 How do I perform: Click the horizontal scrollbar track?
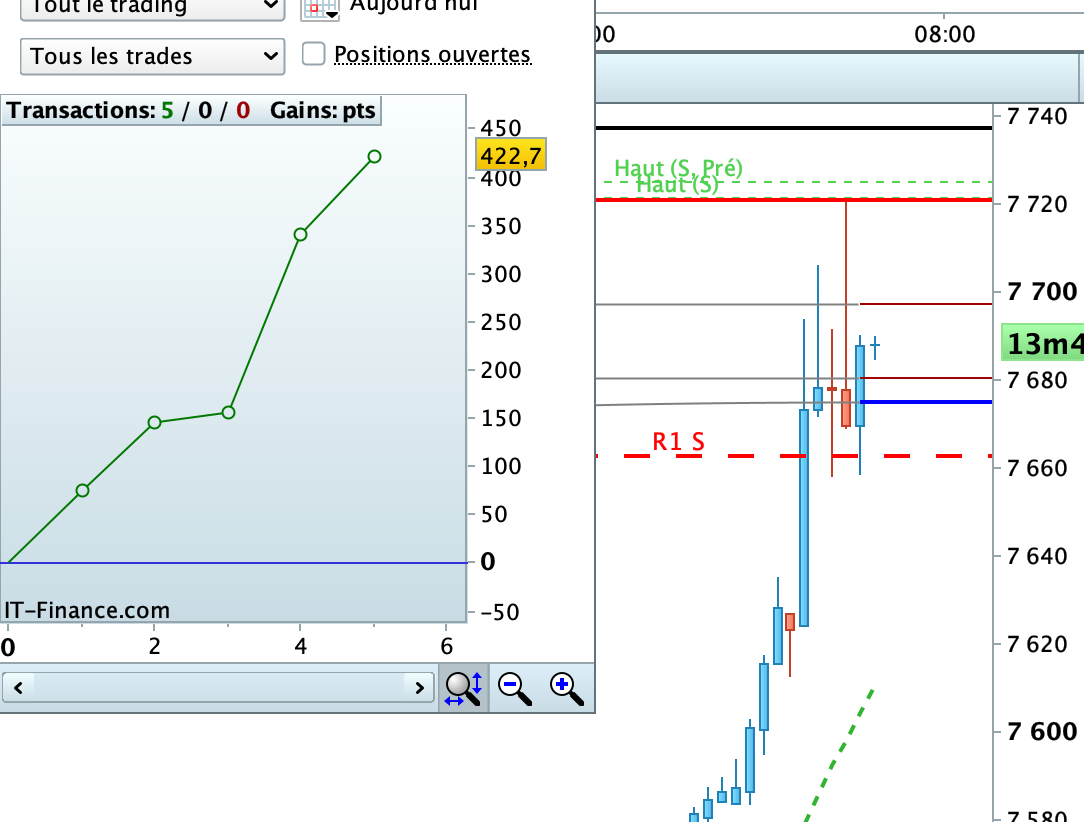[x=218, y=688]
